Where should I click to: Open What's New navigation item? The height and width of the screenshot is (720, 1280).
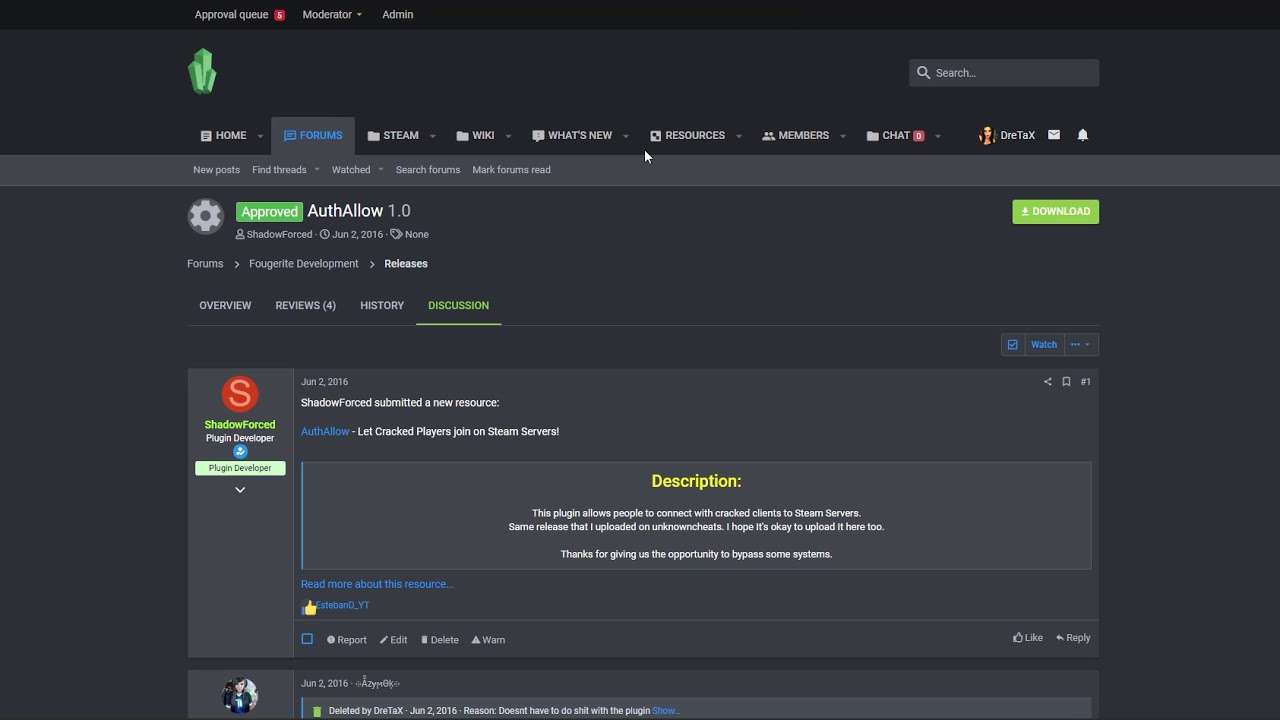click(x=572, y=136)
